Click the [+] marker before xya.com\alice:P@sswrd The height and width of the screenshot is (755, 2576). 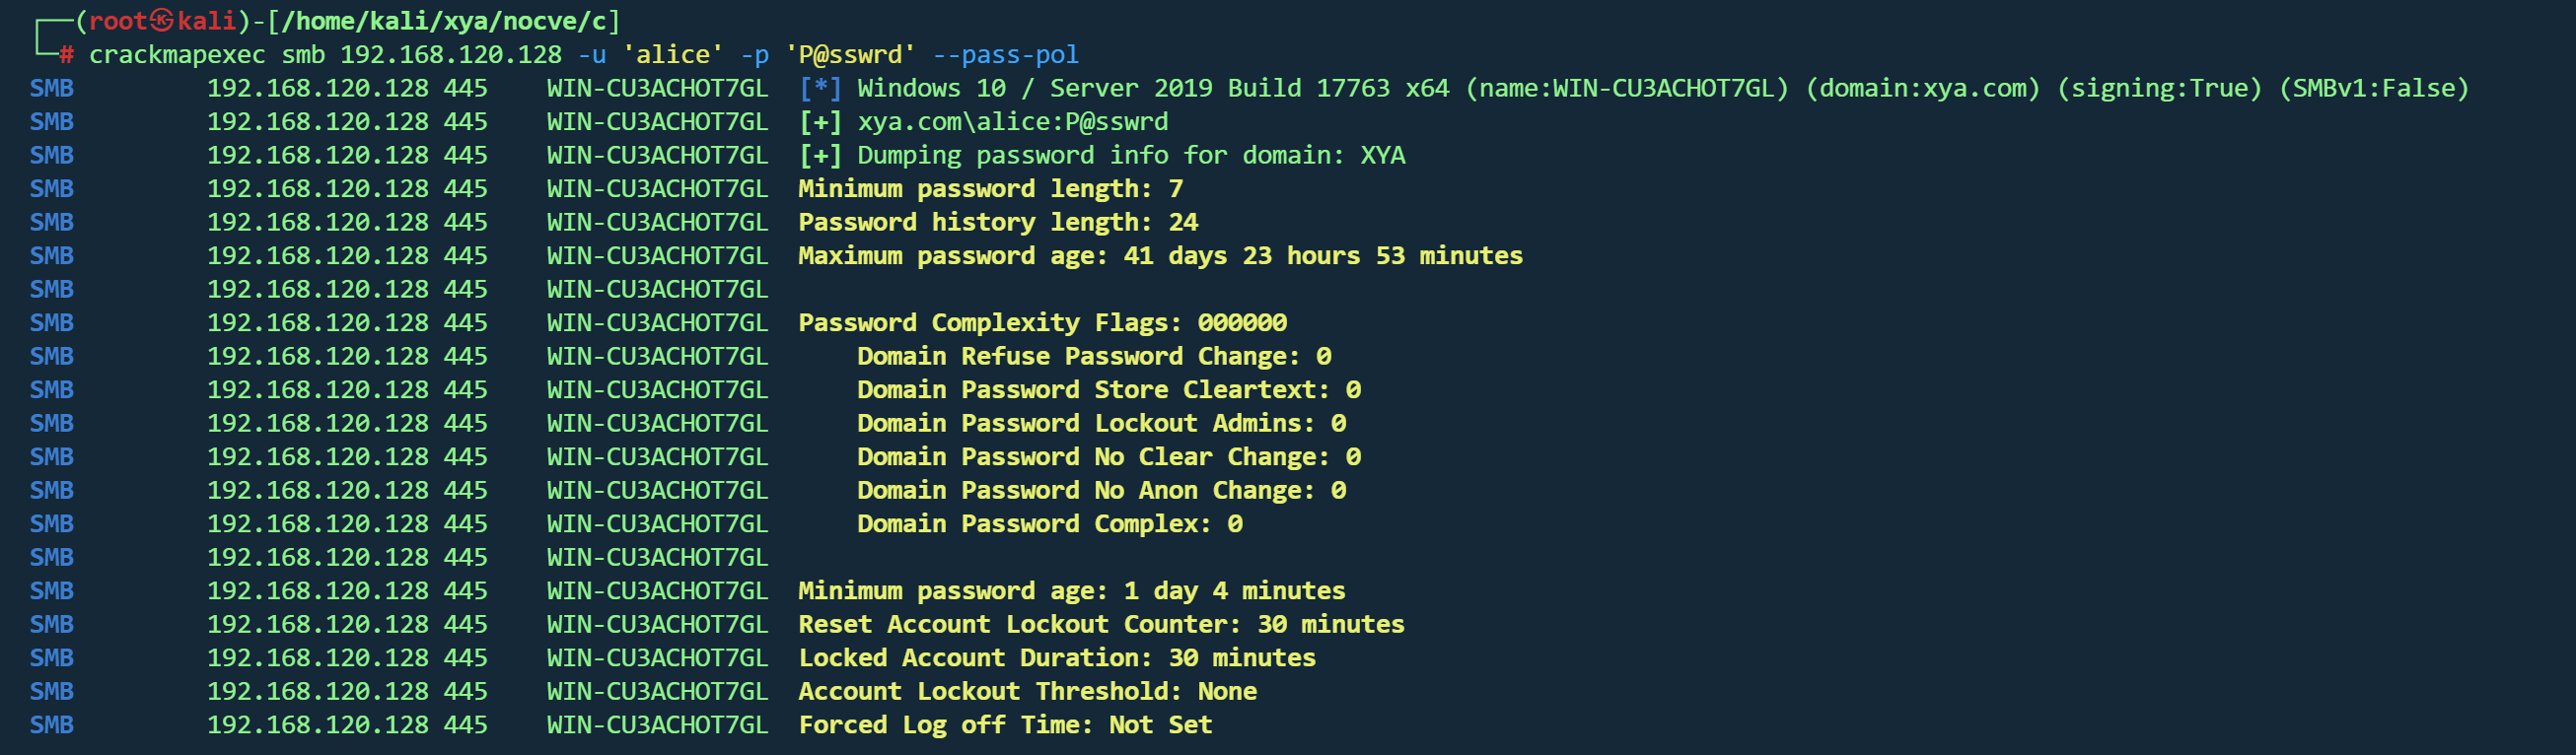point(820,122)
